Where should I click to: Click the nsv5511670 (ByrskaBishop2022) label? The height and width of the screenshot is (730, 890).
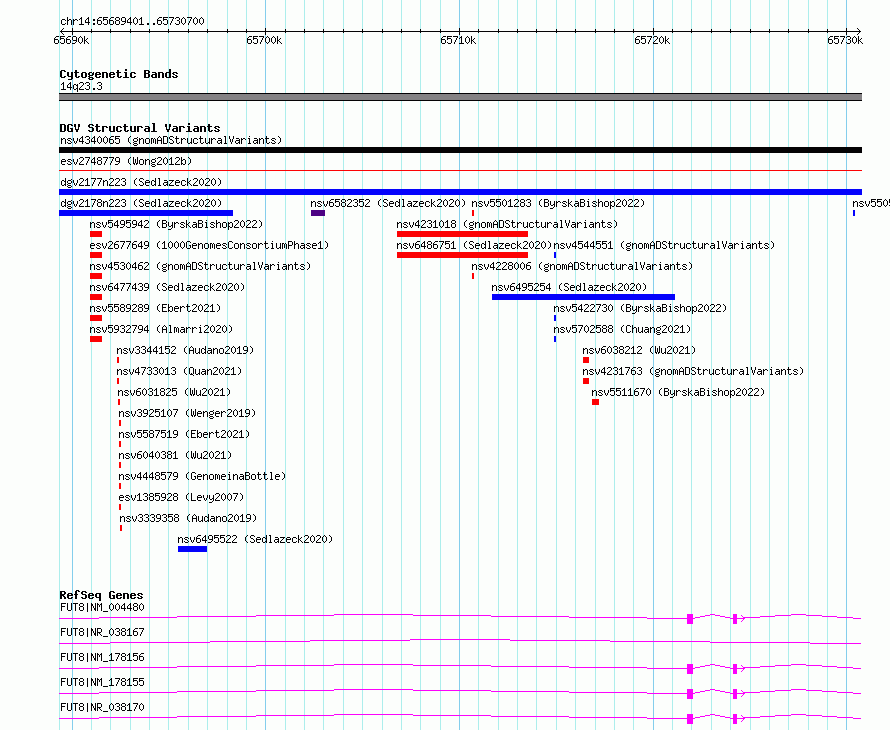[x=678, y=392]
